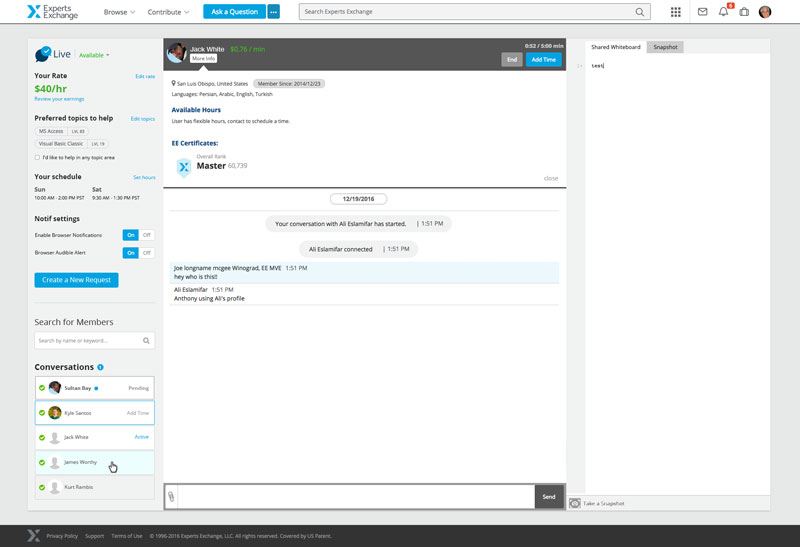
Task: Click the Member Since 2014/12/23 badge
Action: (289, 84)
